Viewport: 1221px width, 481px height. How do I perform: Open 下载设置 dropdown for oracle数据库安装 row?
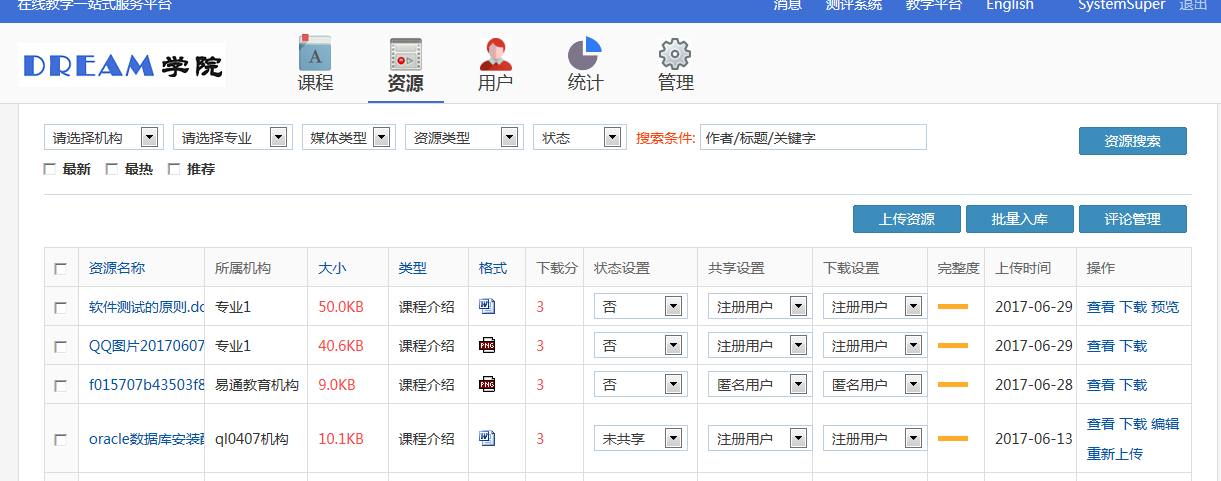click(x=873, y=438)
